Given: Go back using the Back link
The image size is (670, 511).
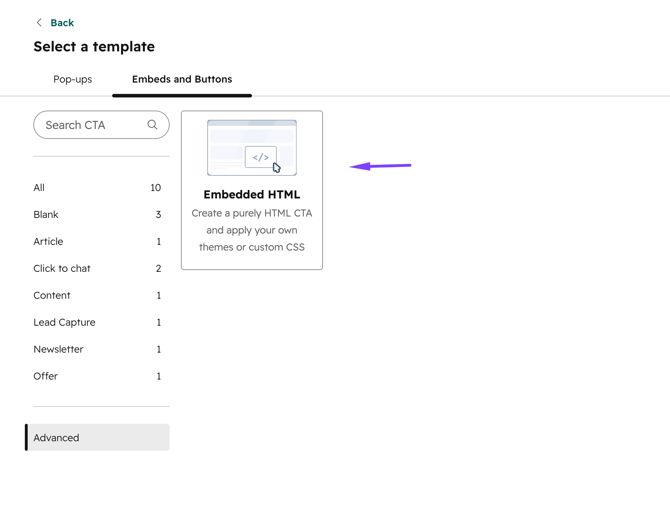Looking at the screenshot, I should [62, 23].
